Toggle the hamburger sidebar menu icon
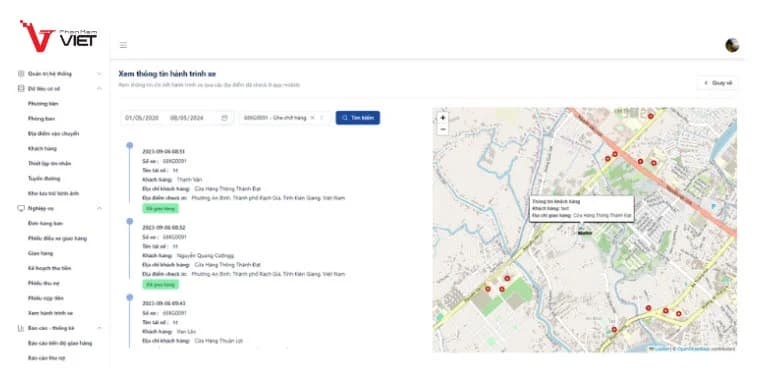This screenshot has width=765, height=387. 123,45
